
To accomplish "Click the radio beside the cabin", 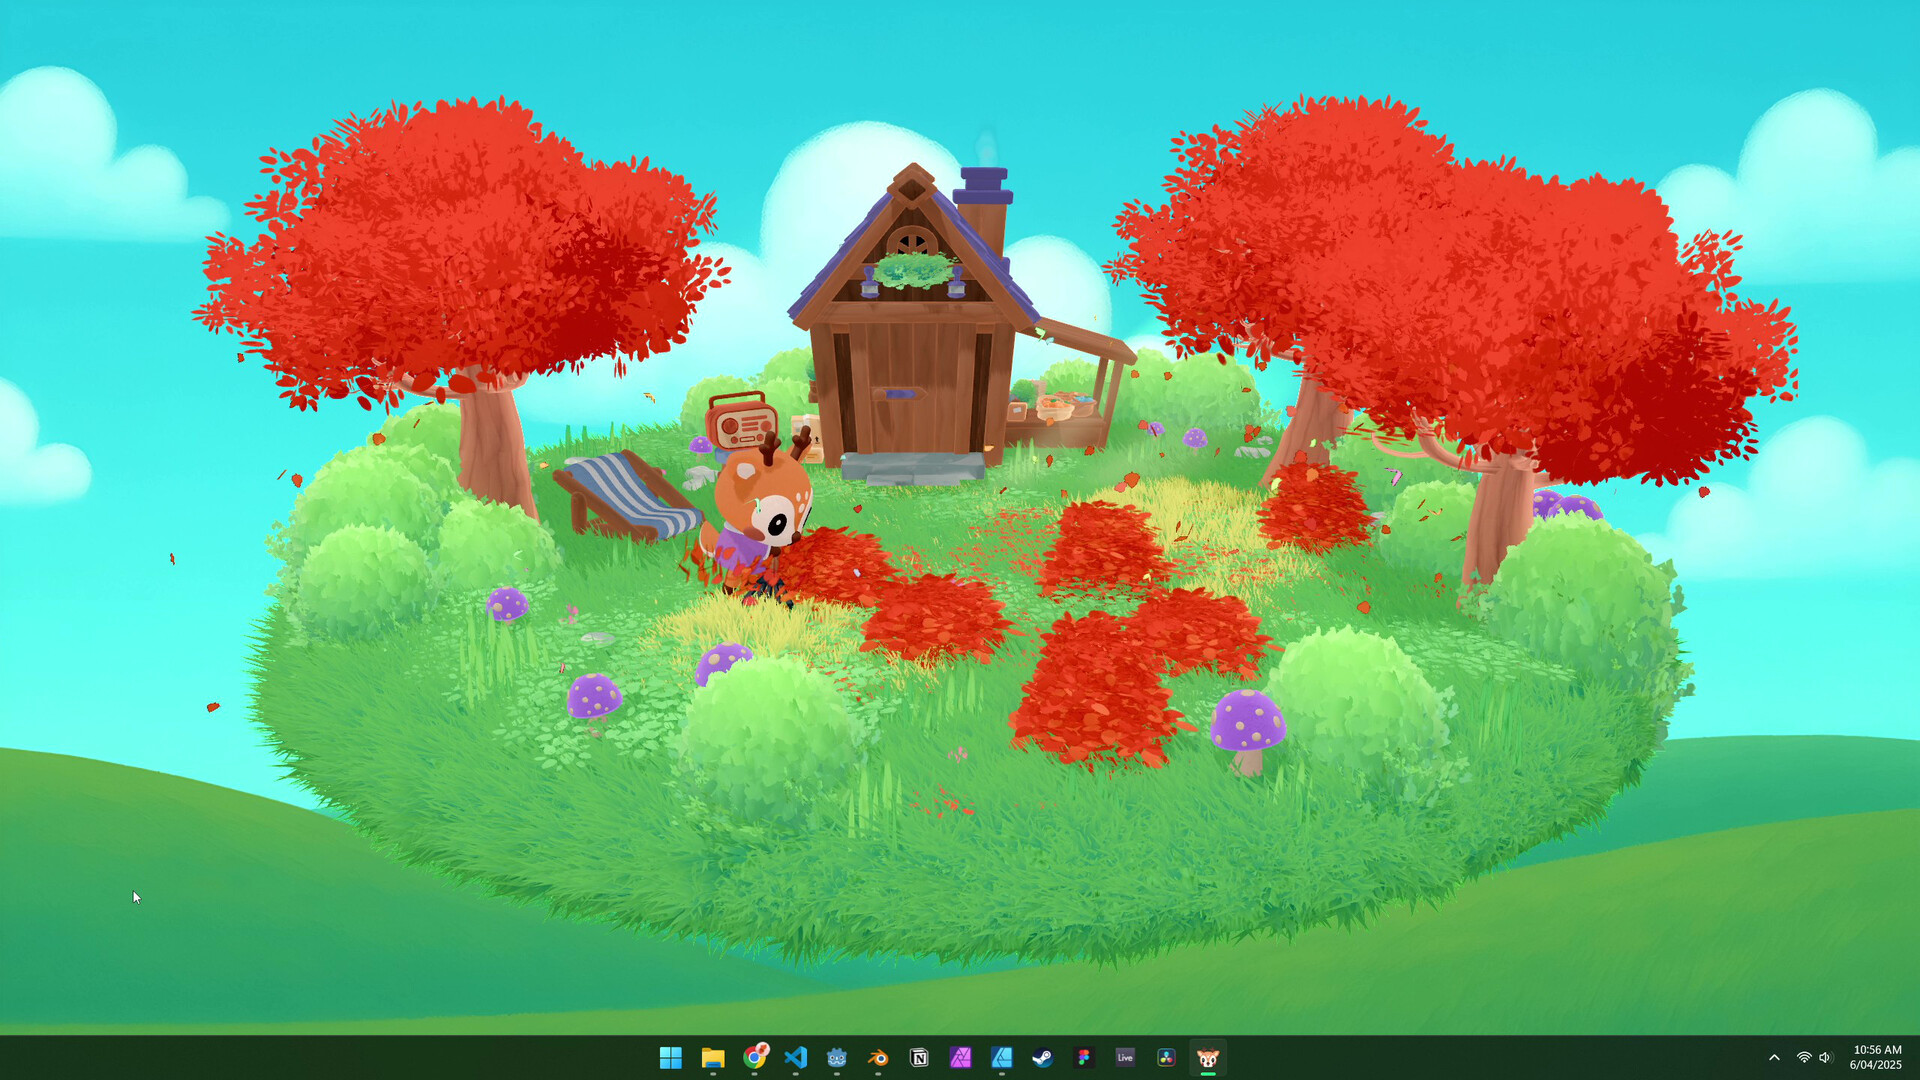I will click(x=741, y=424).
